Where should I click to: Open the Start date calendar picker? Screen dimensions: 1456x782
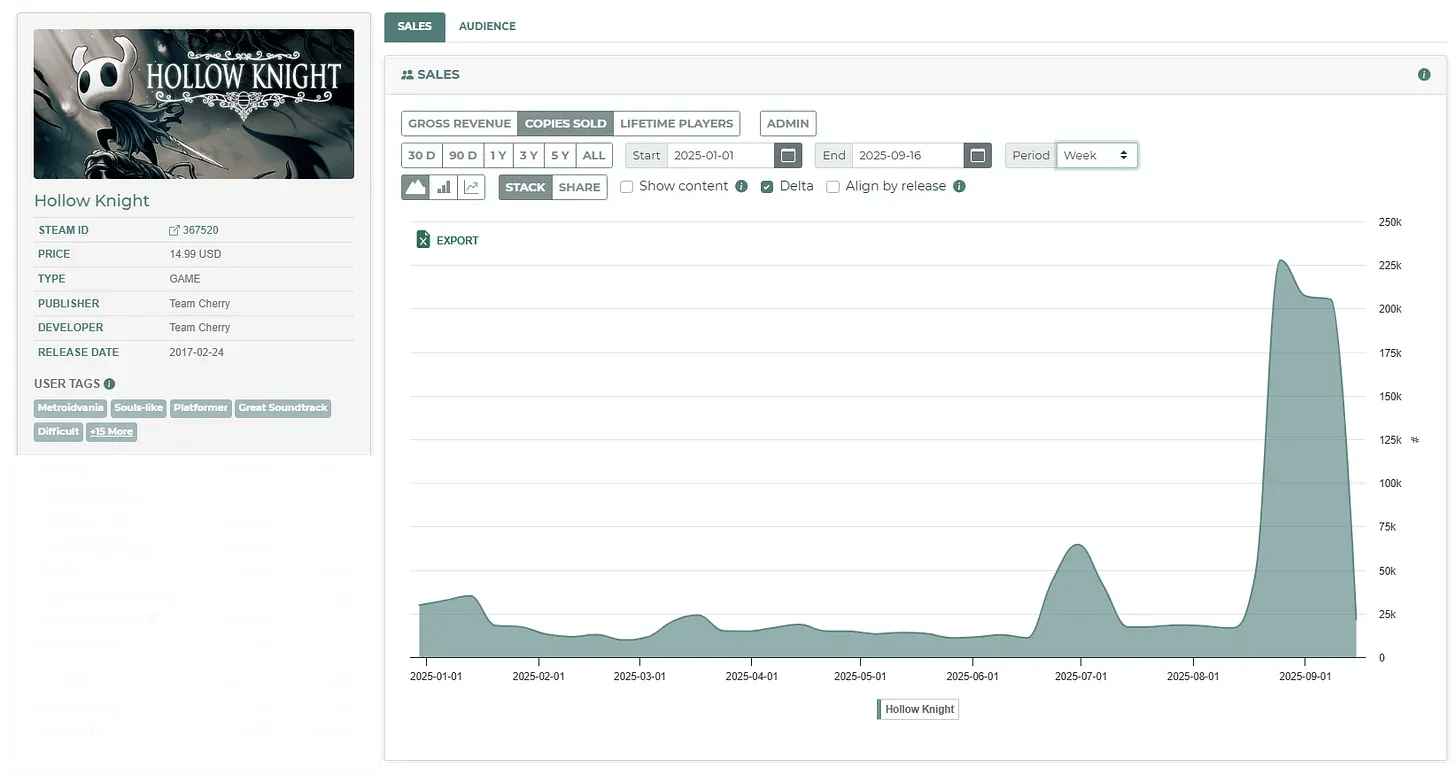(788, 155)
